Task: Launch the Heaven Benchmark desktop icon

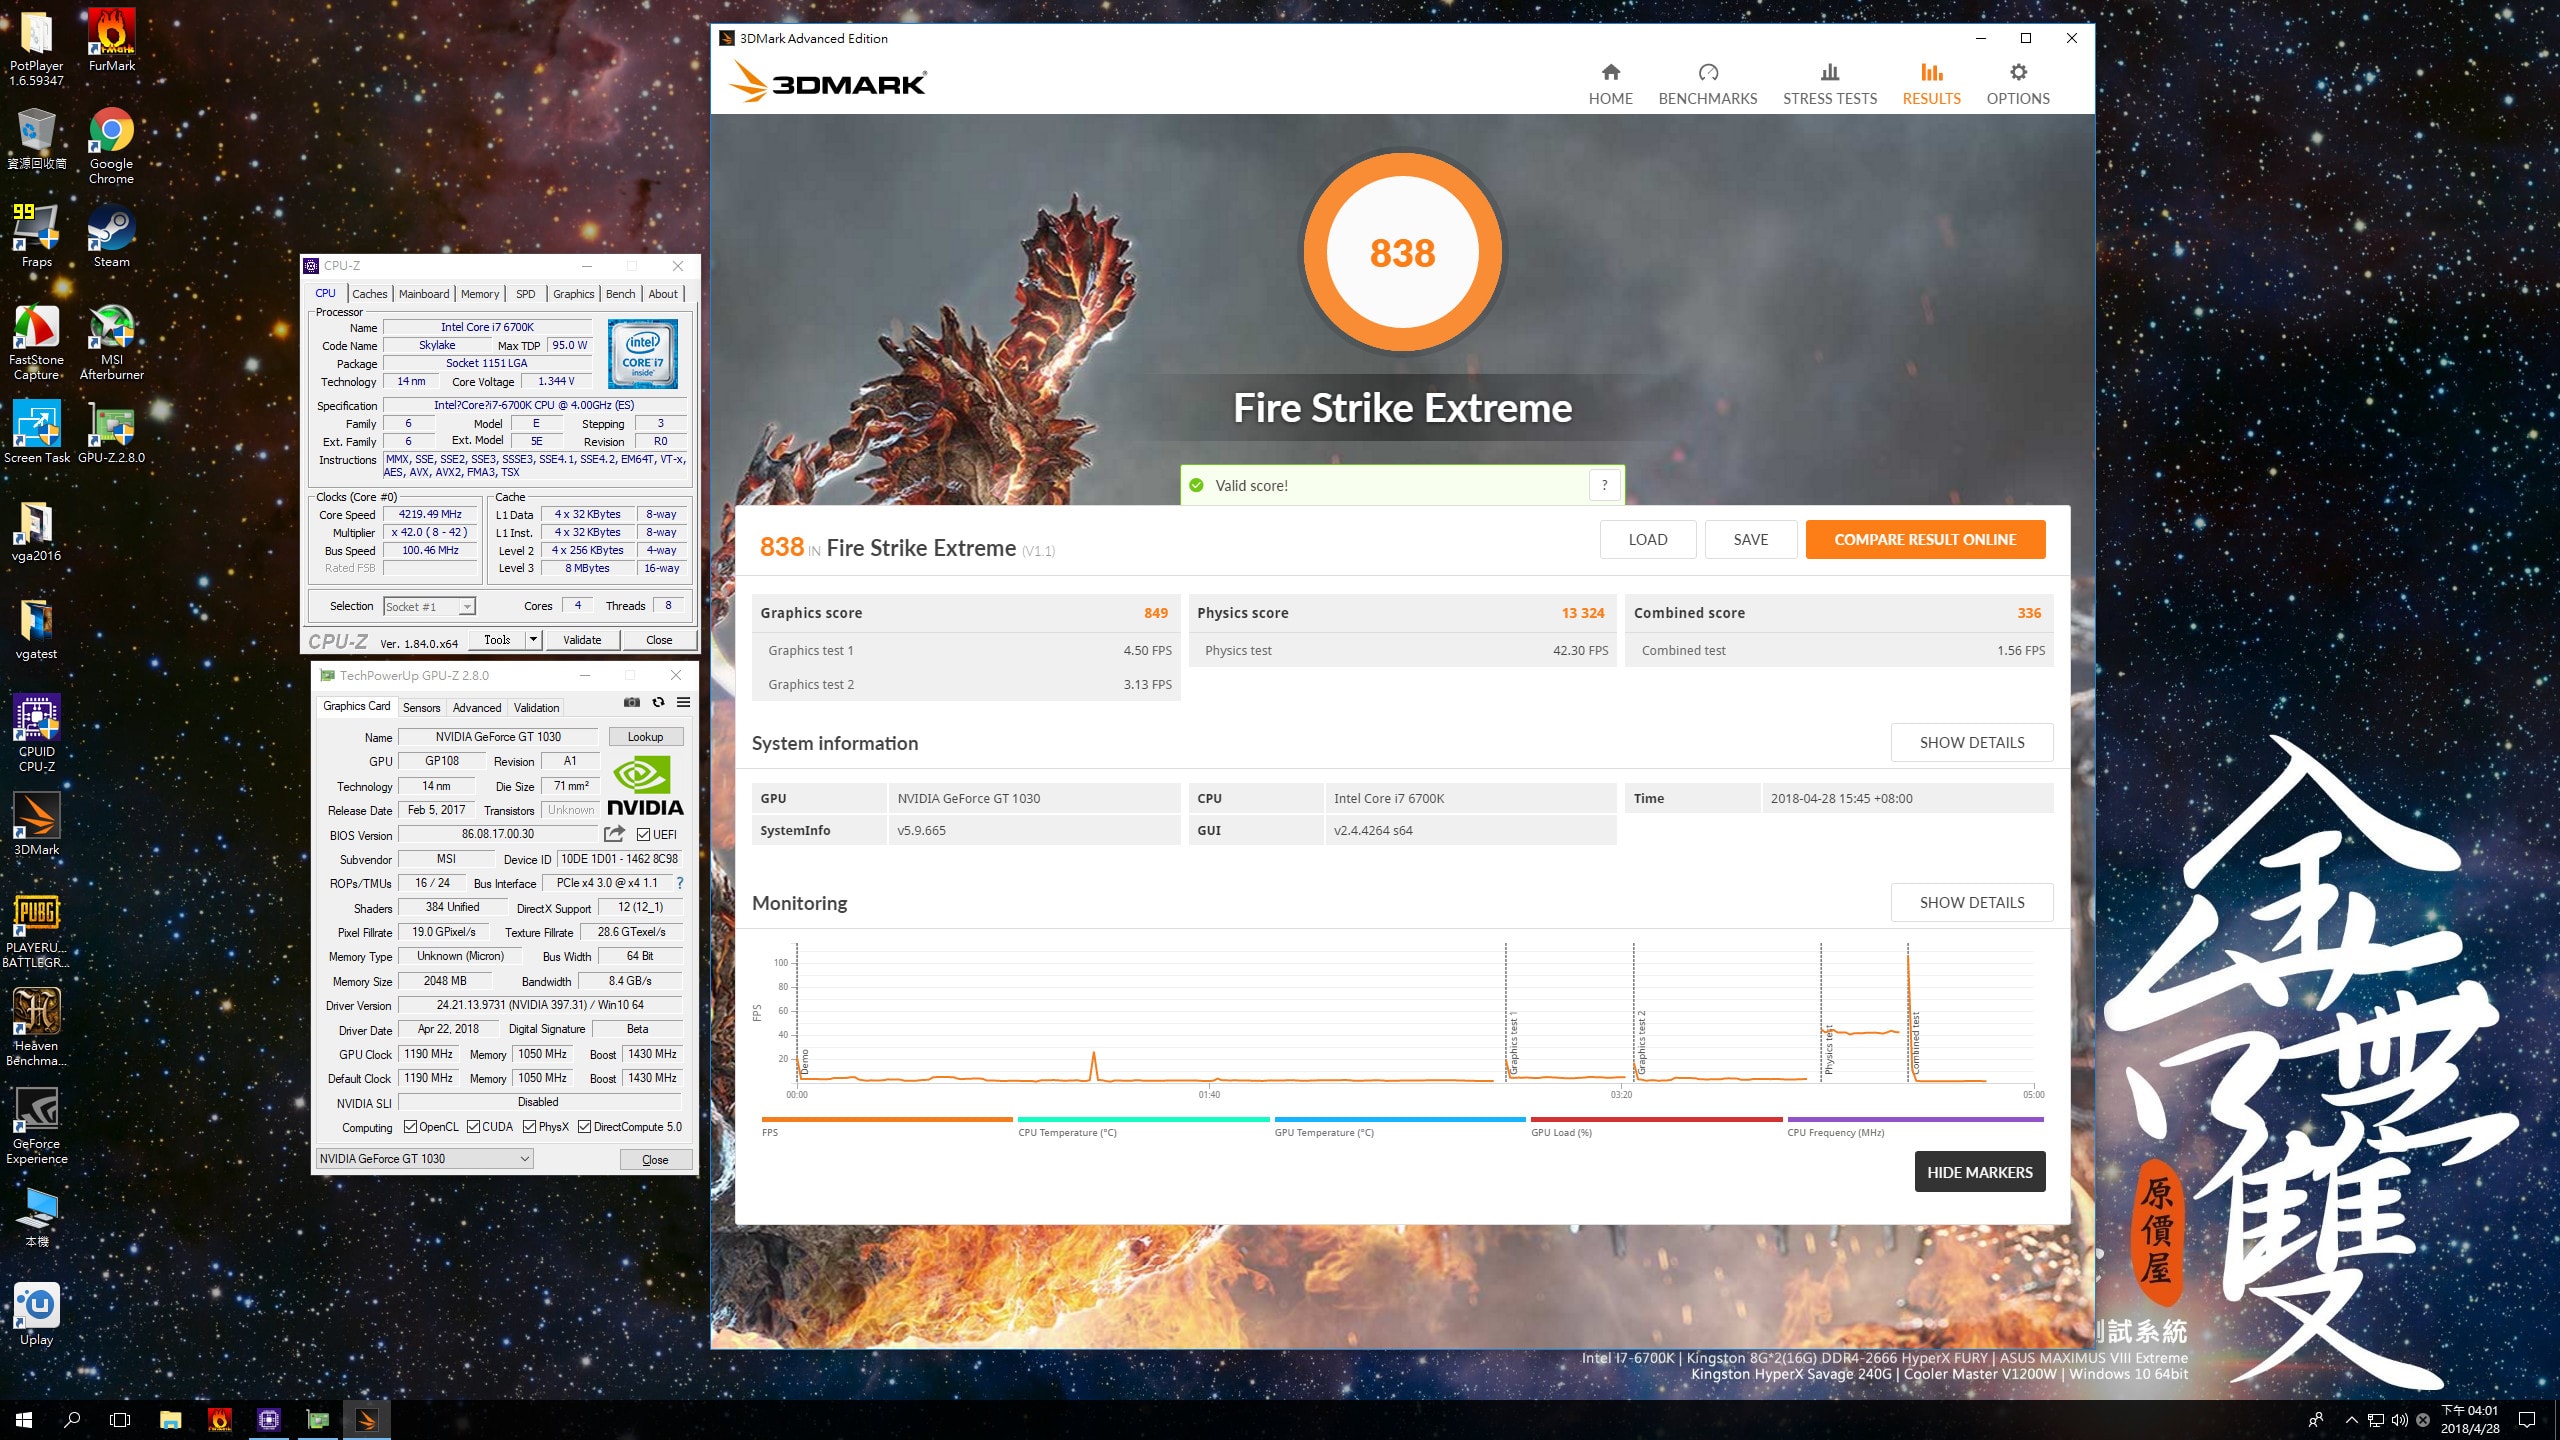Action: [x=36, y=1028]
